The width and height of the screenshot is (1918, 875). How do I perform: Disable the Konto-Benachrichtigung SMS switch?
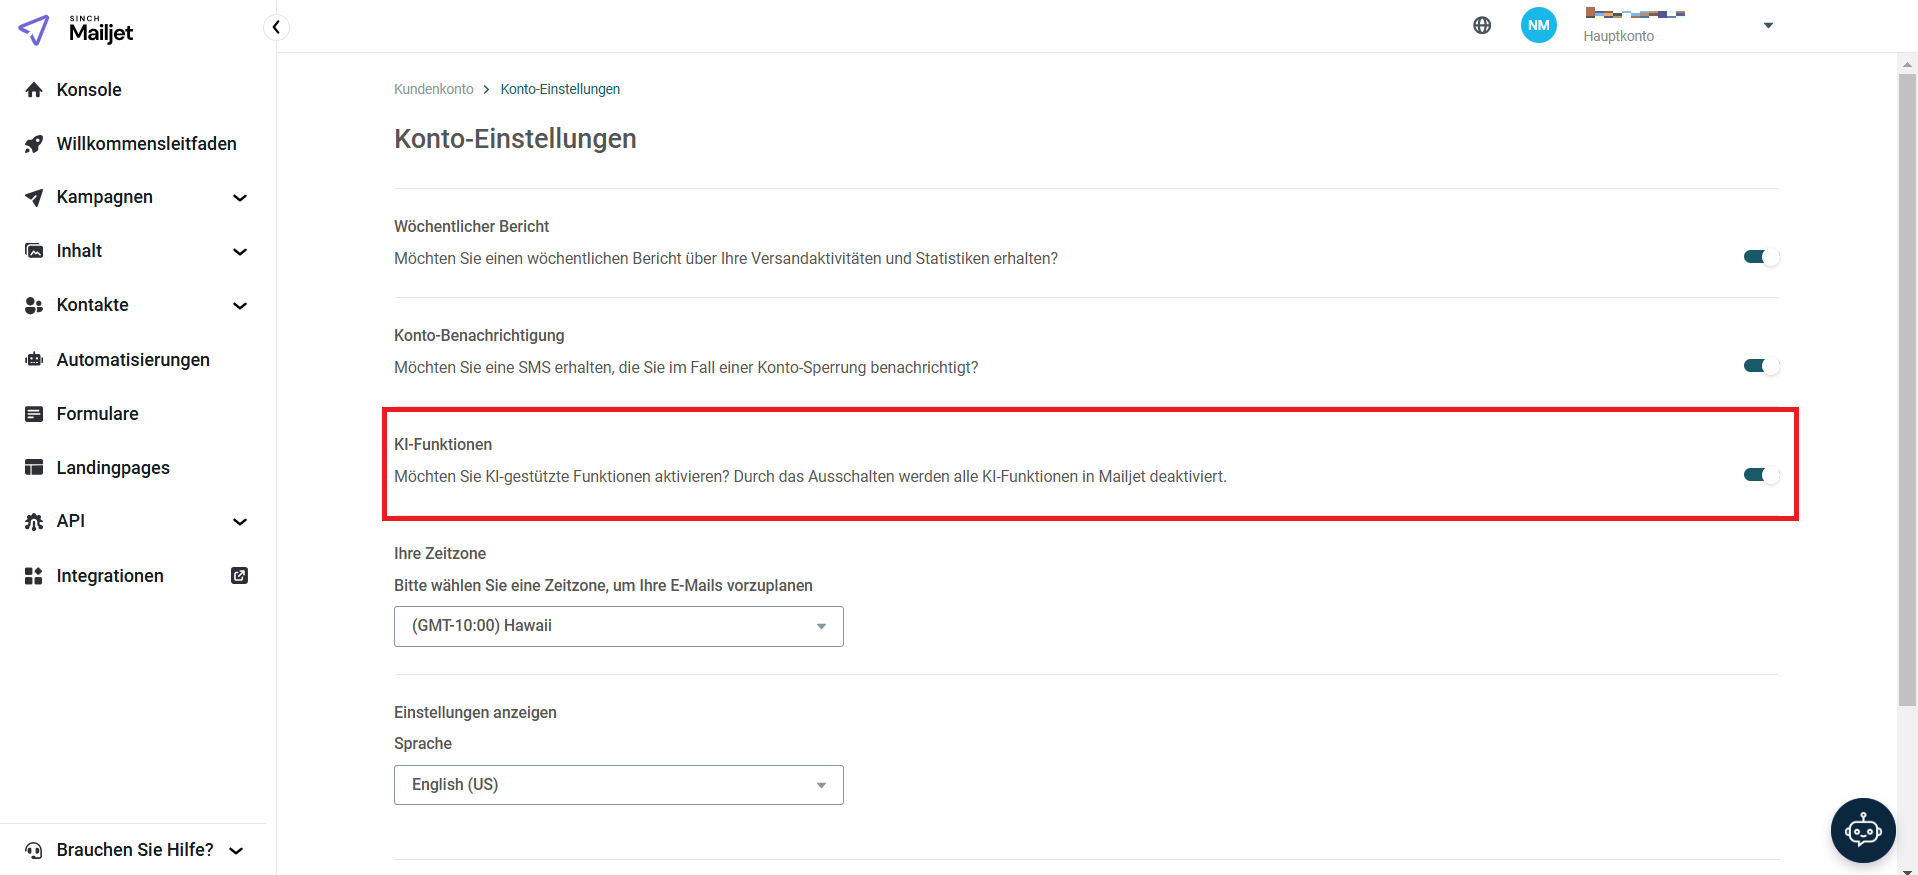point(1761,366)
